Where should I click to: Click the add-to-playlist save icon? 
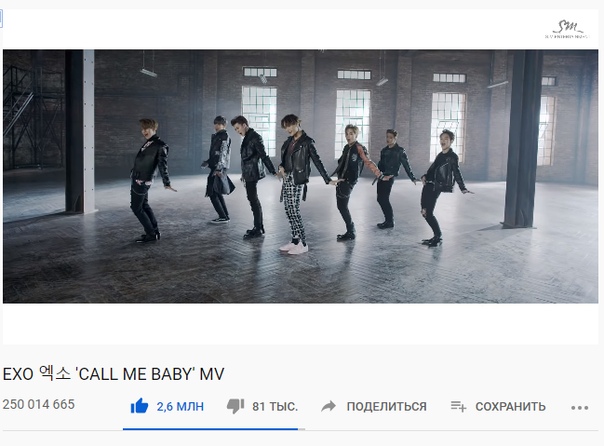(458, 406)
